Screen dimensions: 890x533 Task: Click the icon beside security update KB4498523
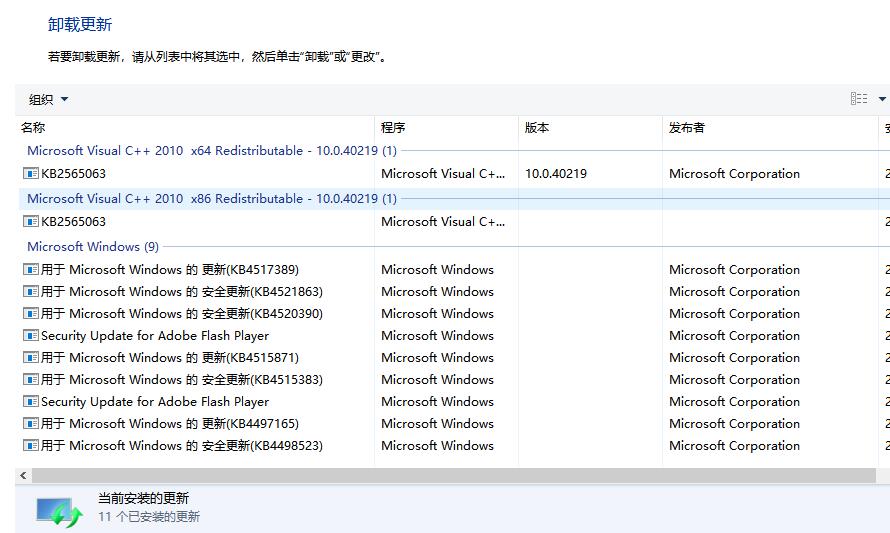pos(30,446)
